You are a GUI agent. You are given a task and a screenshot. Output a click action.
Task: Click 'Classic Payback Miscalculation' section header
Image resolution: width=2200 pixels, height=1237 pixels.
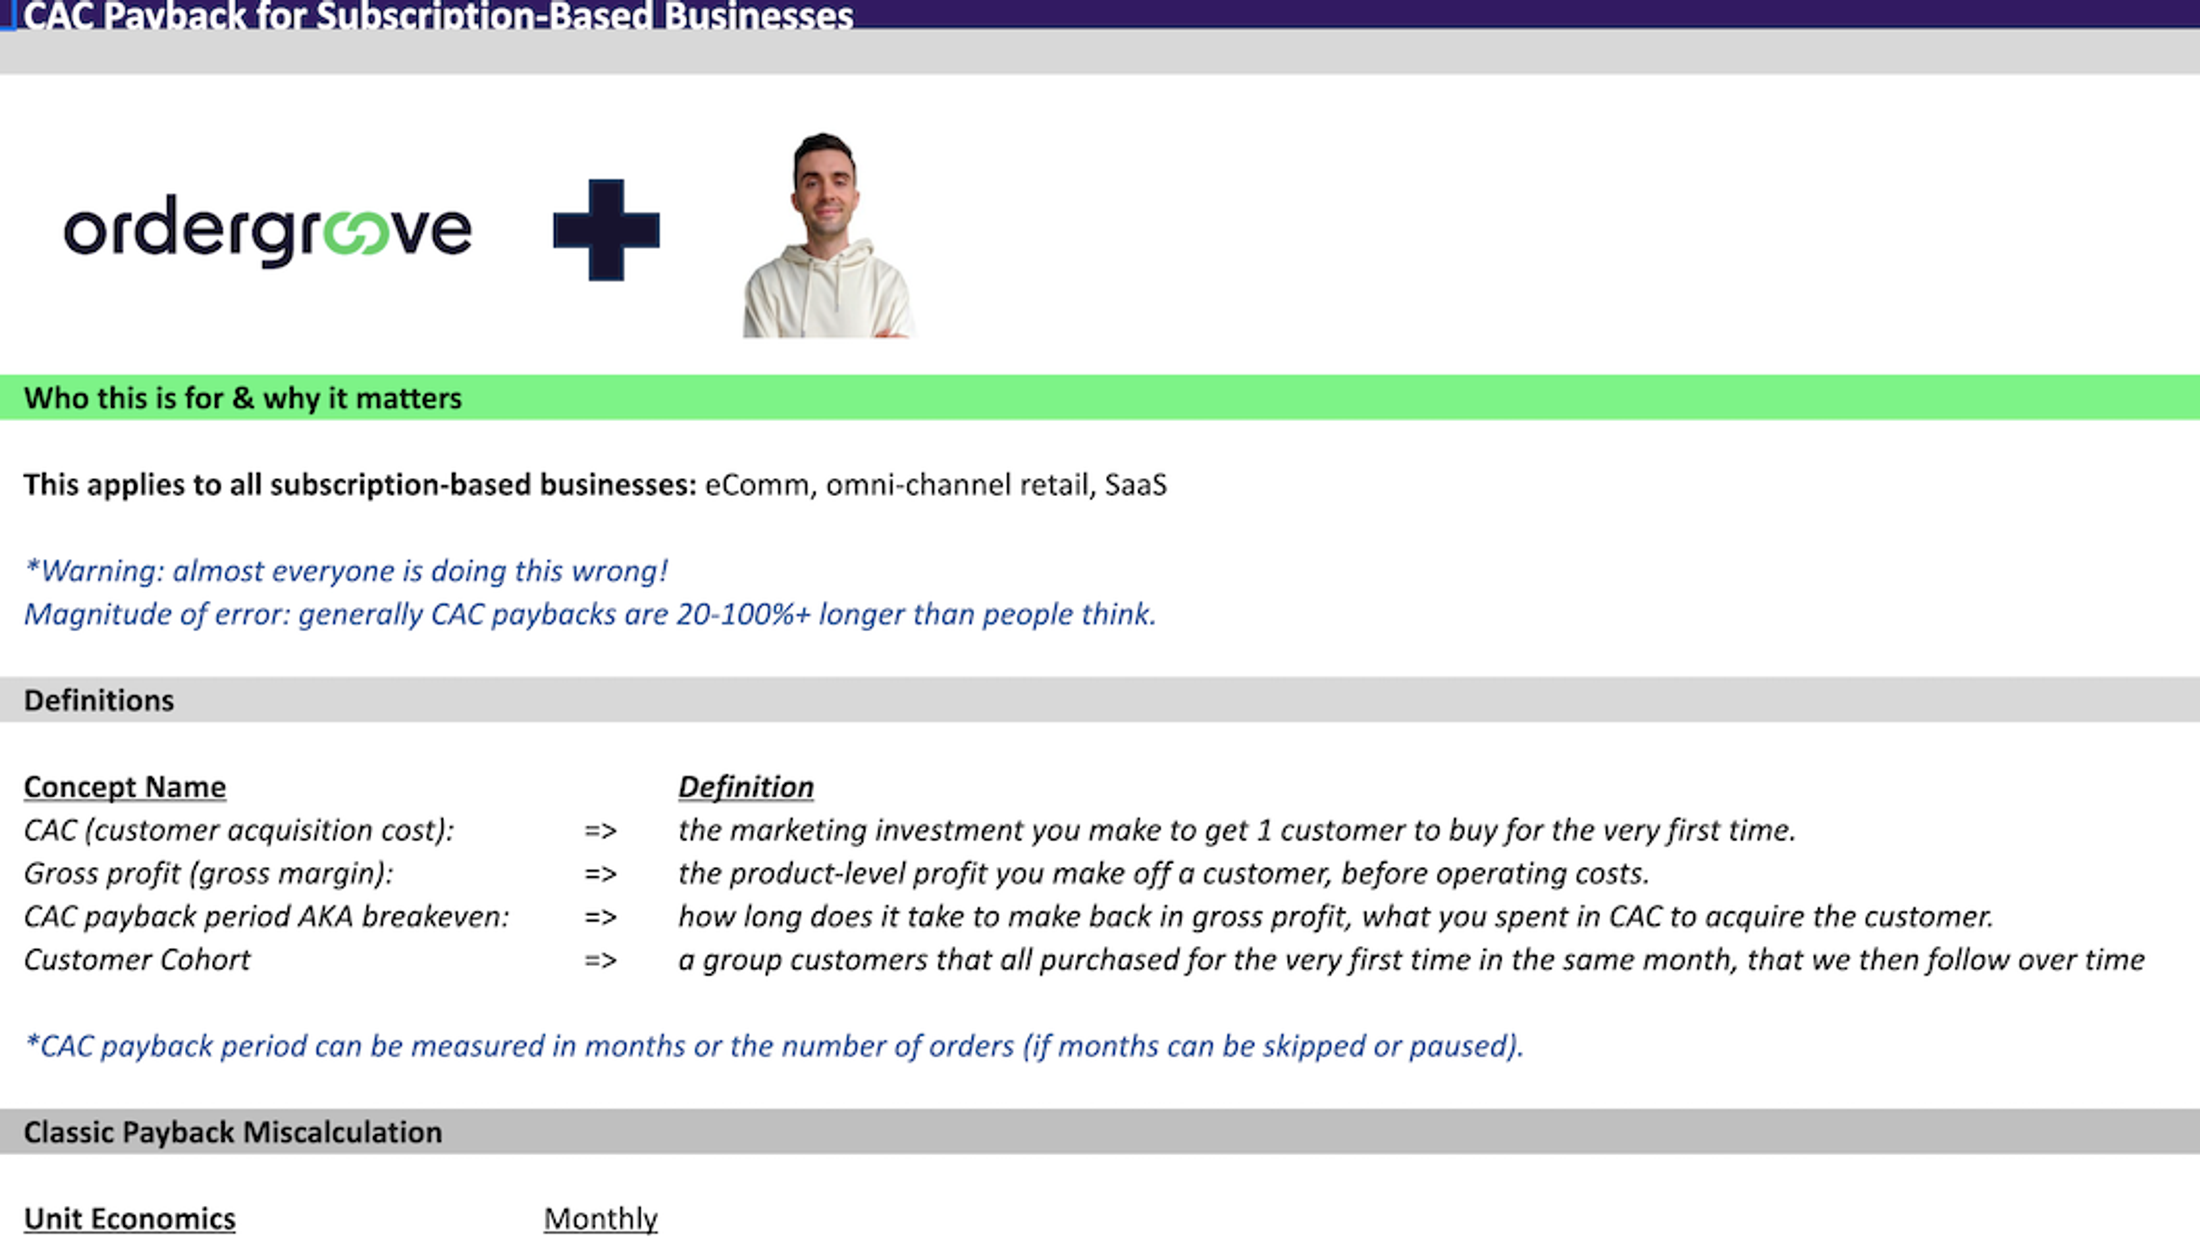(233, 1132)
